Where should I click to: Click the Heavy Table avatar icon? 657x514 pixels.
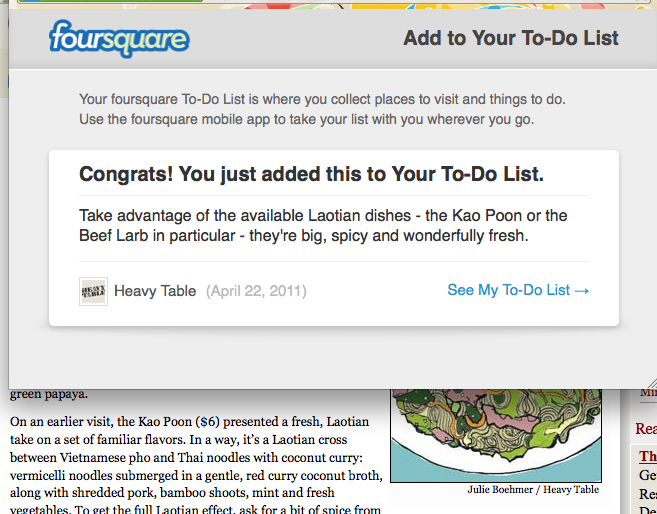point(93,291)
